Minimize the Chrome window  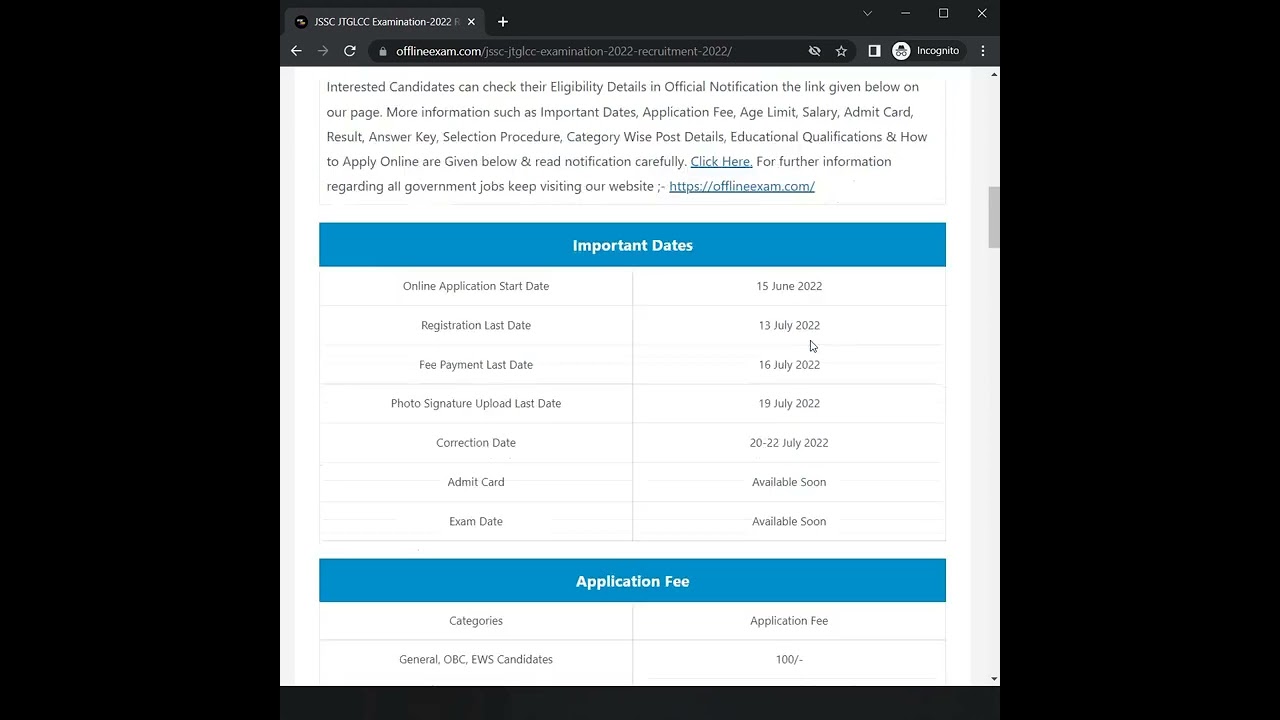click(905, 13)
